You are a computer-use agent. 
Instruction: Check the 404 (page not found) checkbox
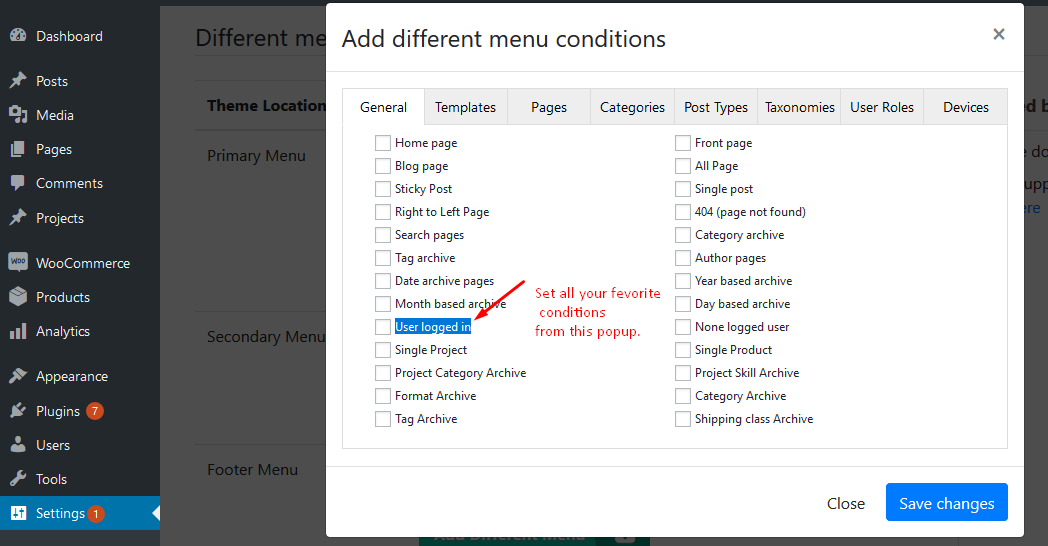coord(682,212)
